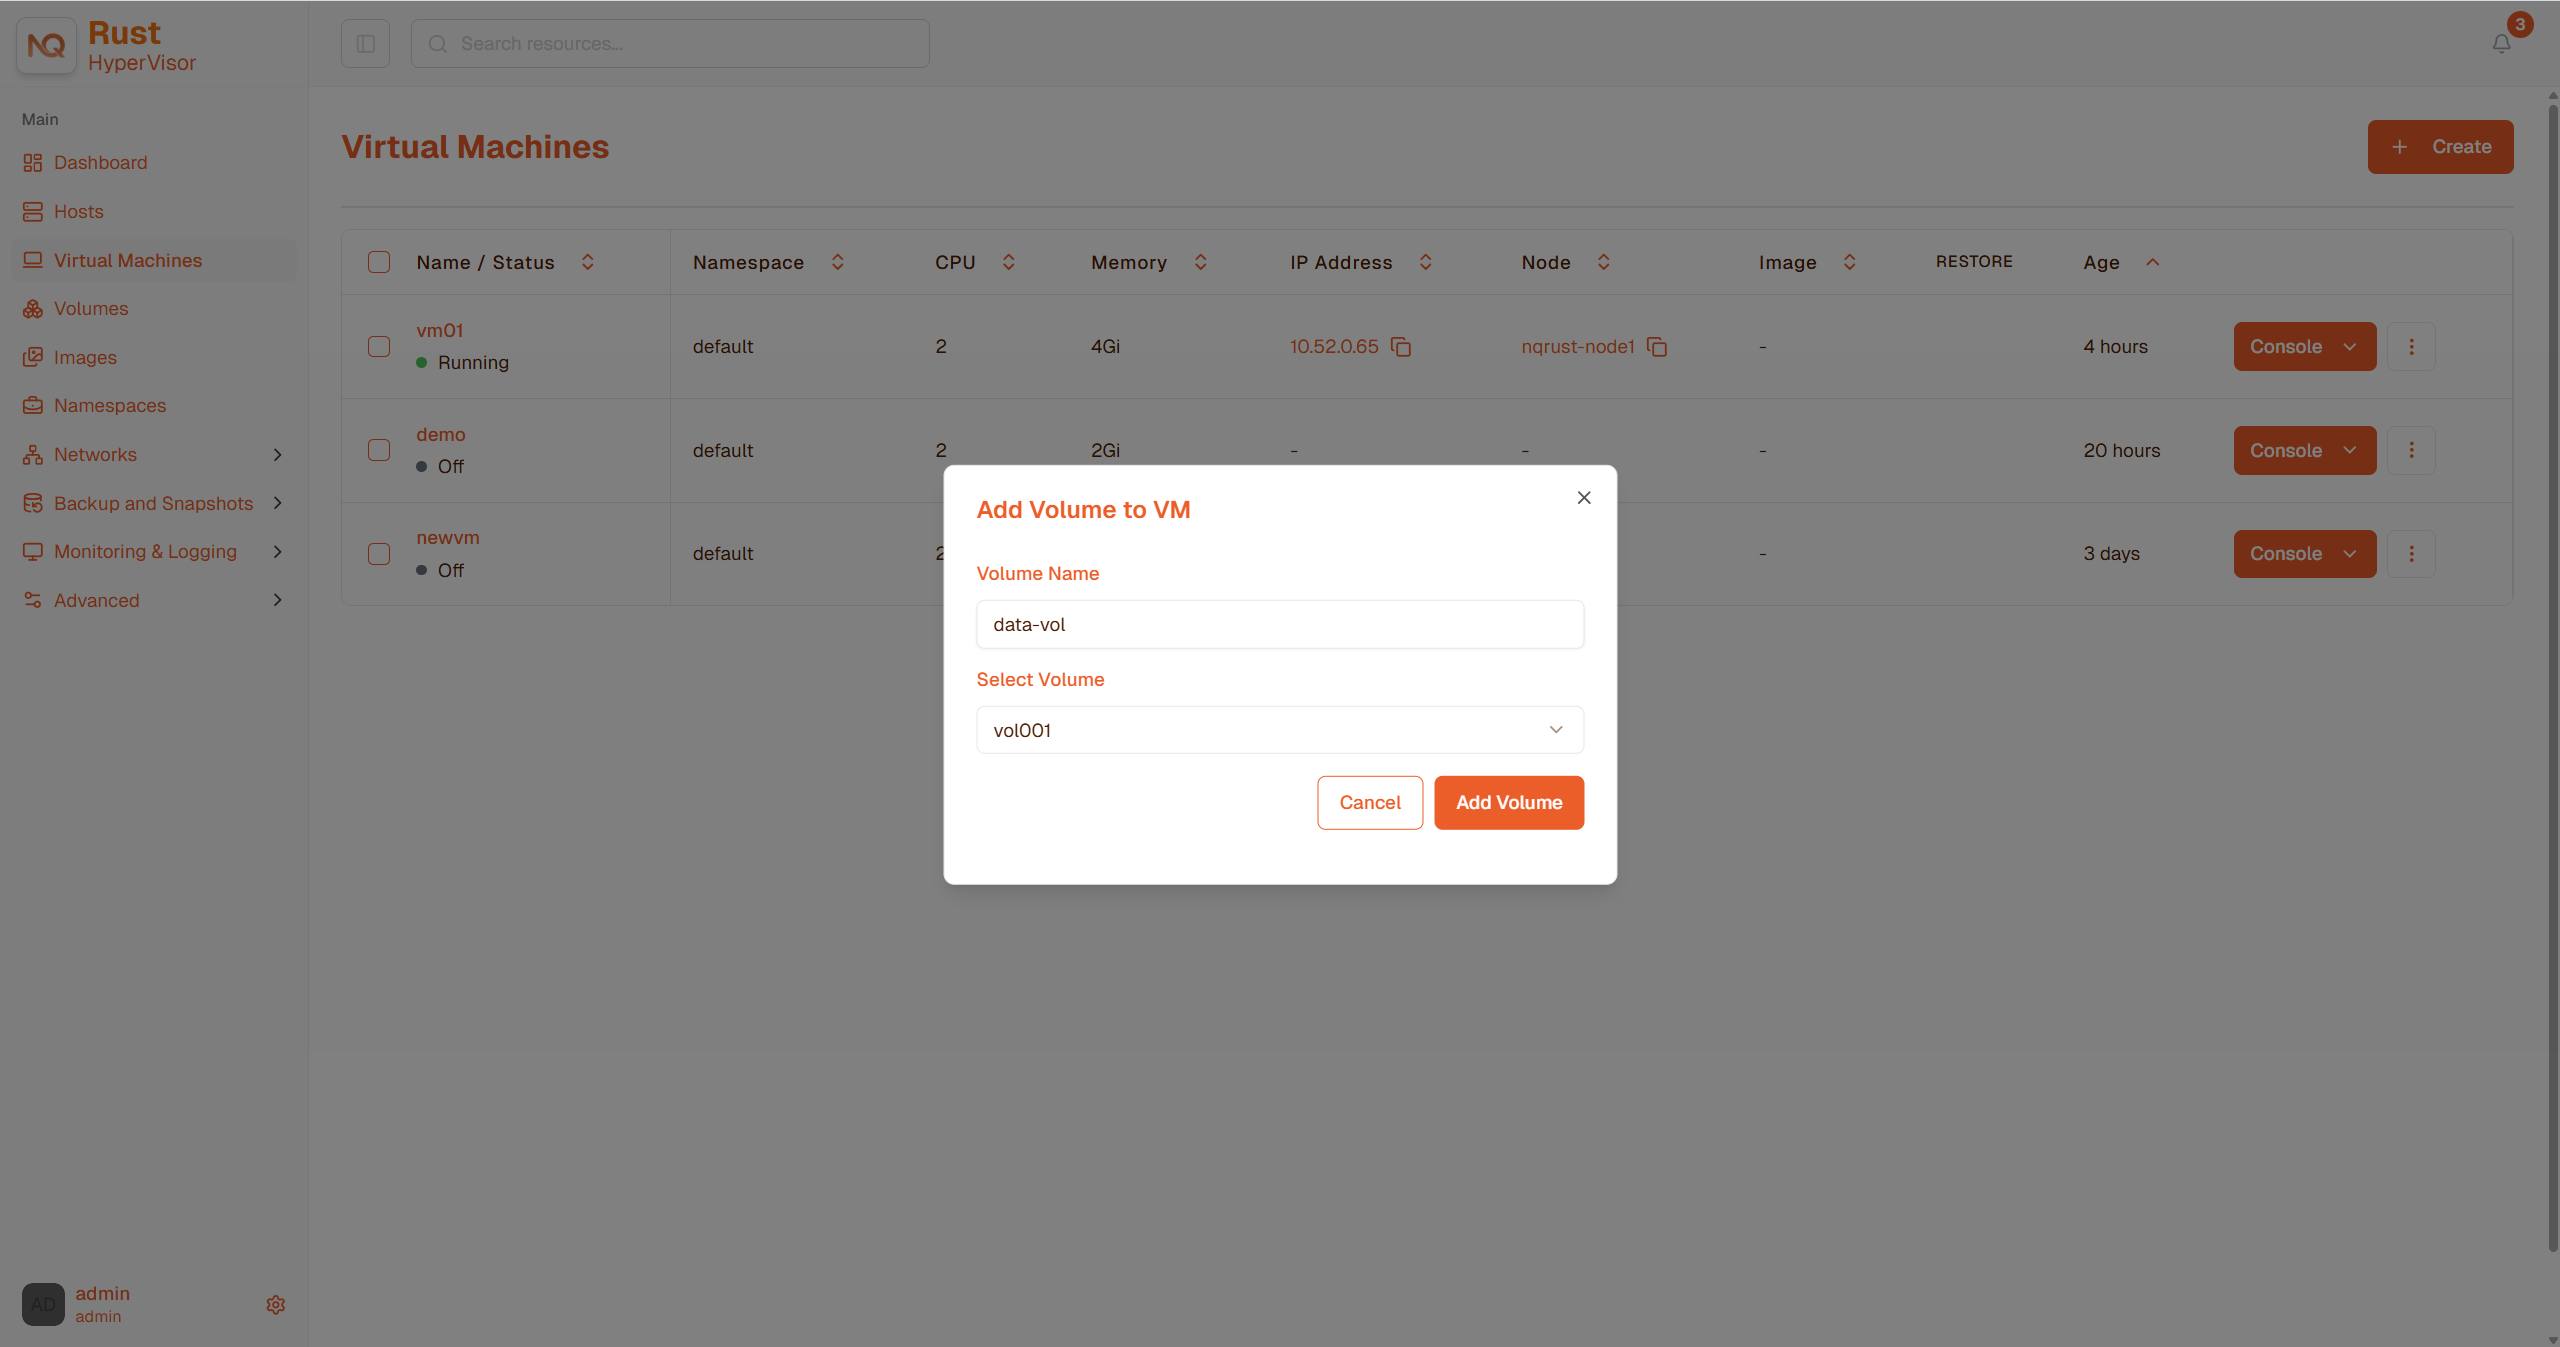Open more actions menu for newvm
Image resolution: width=2560 pixels, height=1347 pixels.
point(2411,553)
